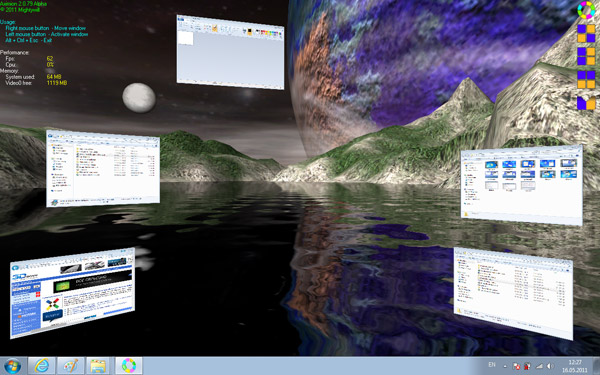
Task: Click the rainbow ring Aemon logo icon
Action: point(586,10)
